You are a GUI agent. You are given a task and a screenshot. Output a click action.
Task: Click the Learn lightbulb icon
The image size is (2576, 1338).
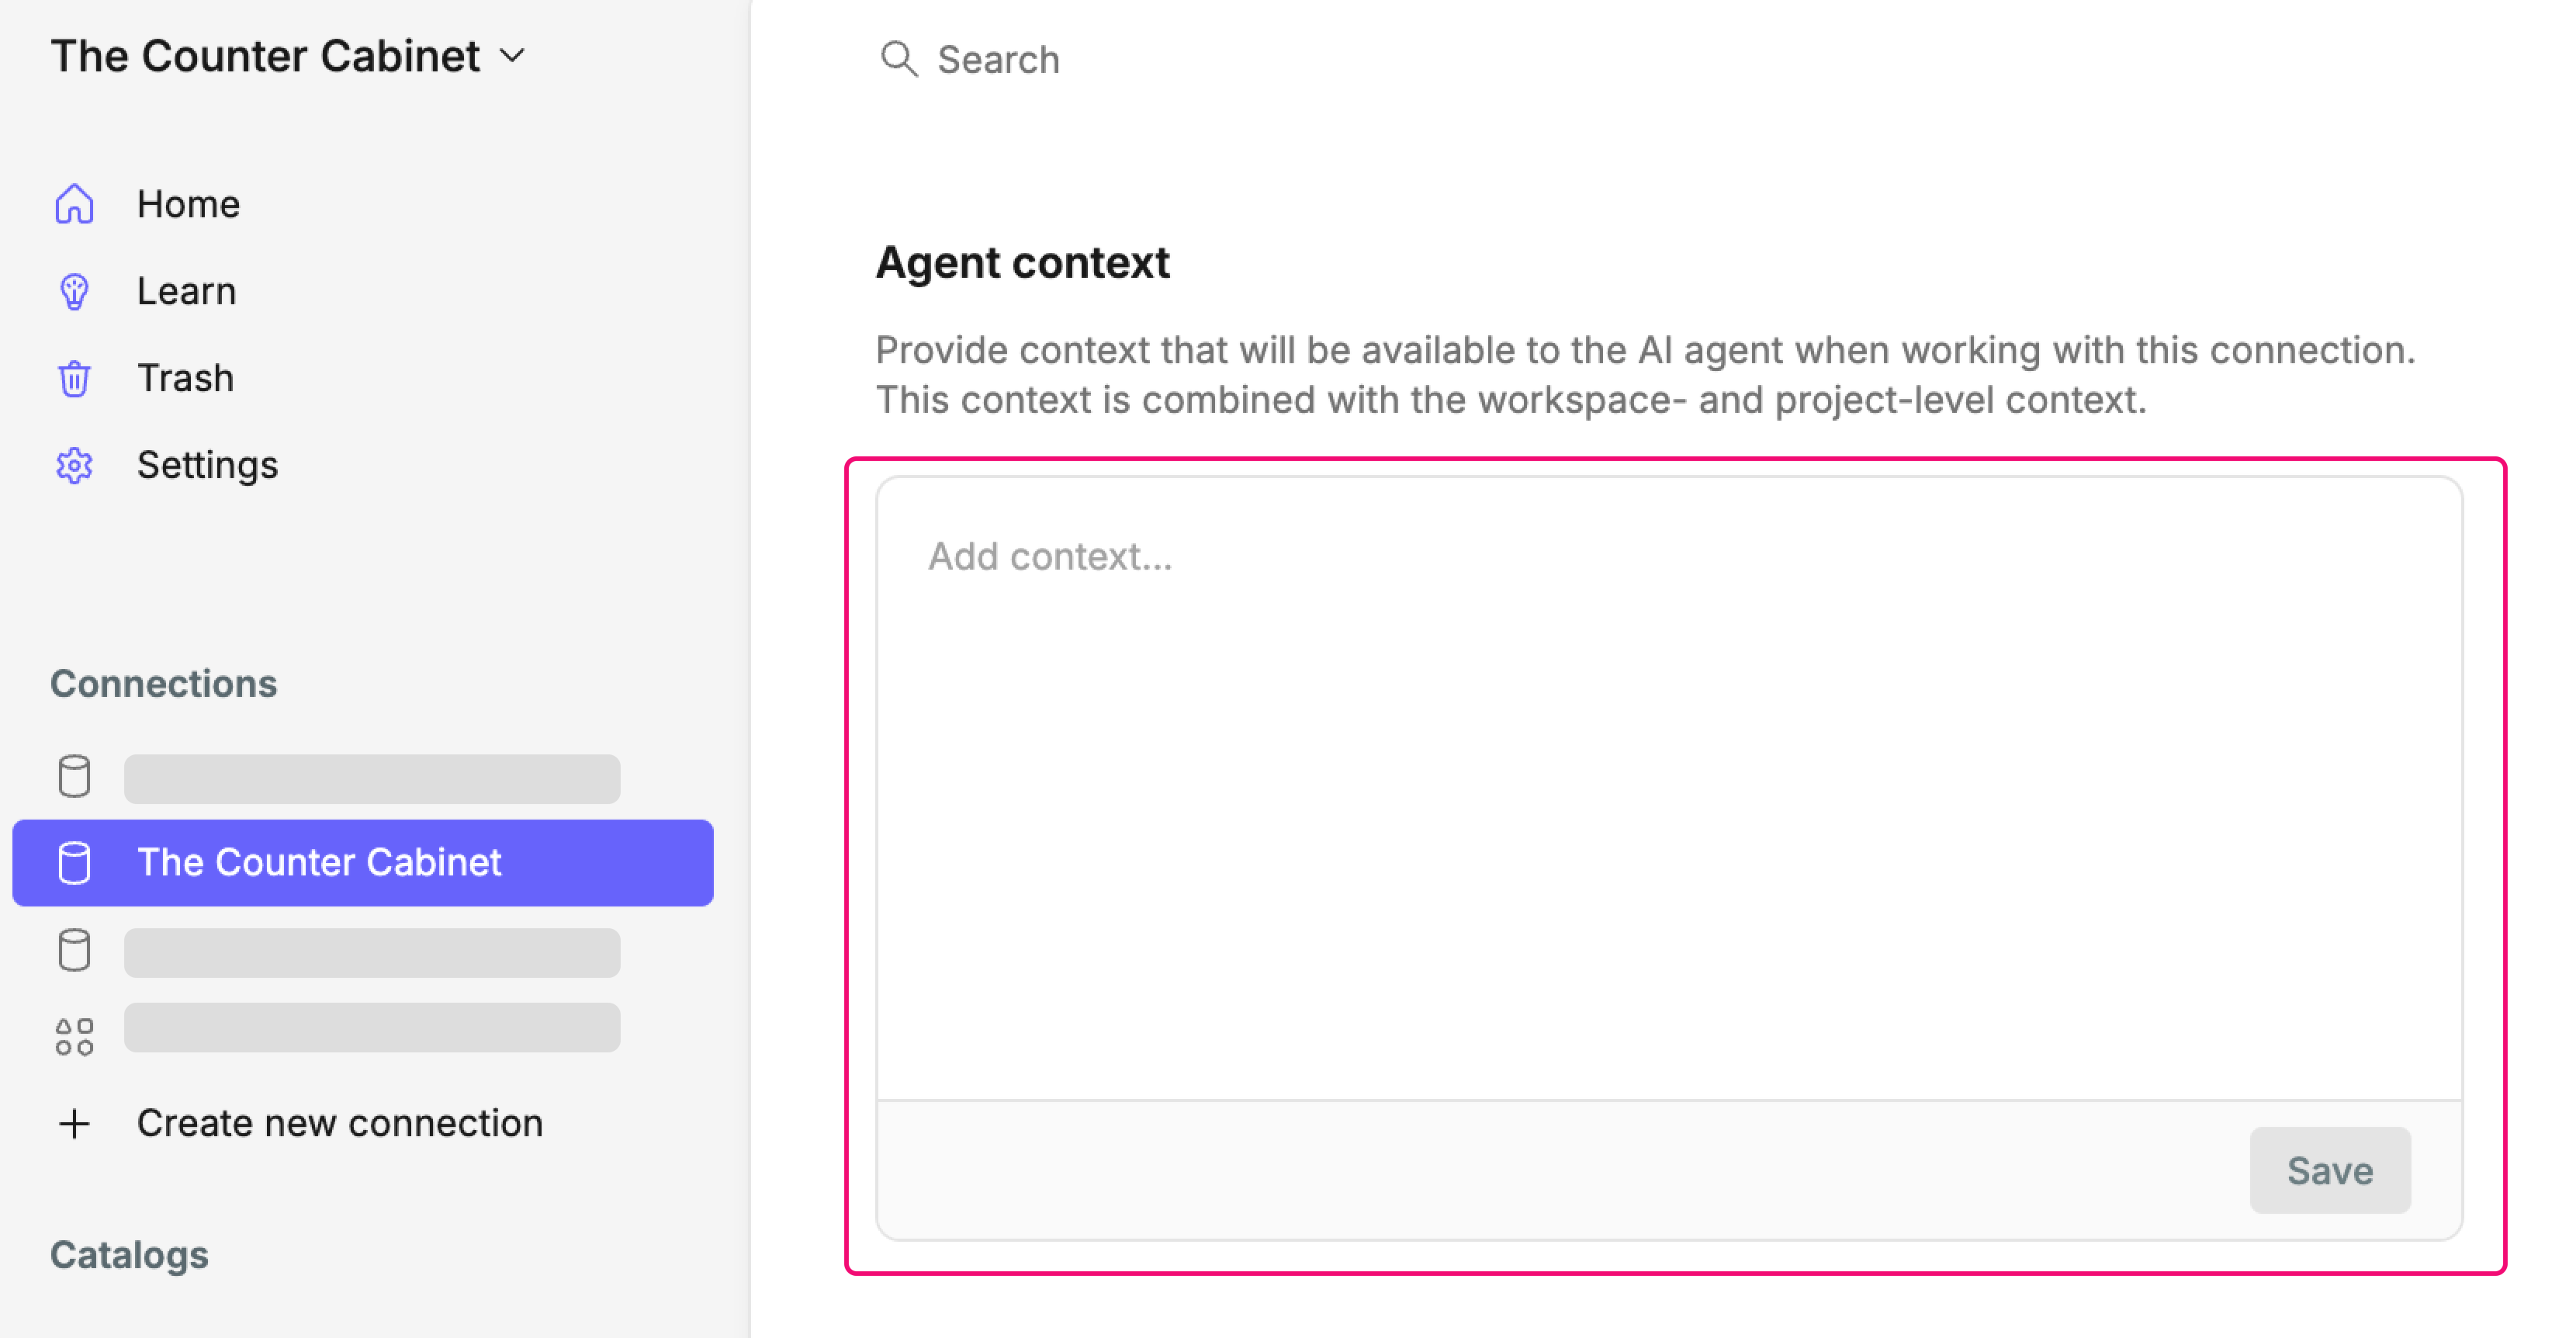click(74, 291)
